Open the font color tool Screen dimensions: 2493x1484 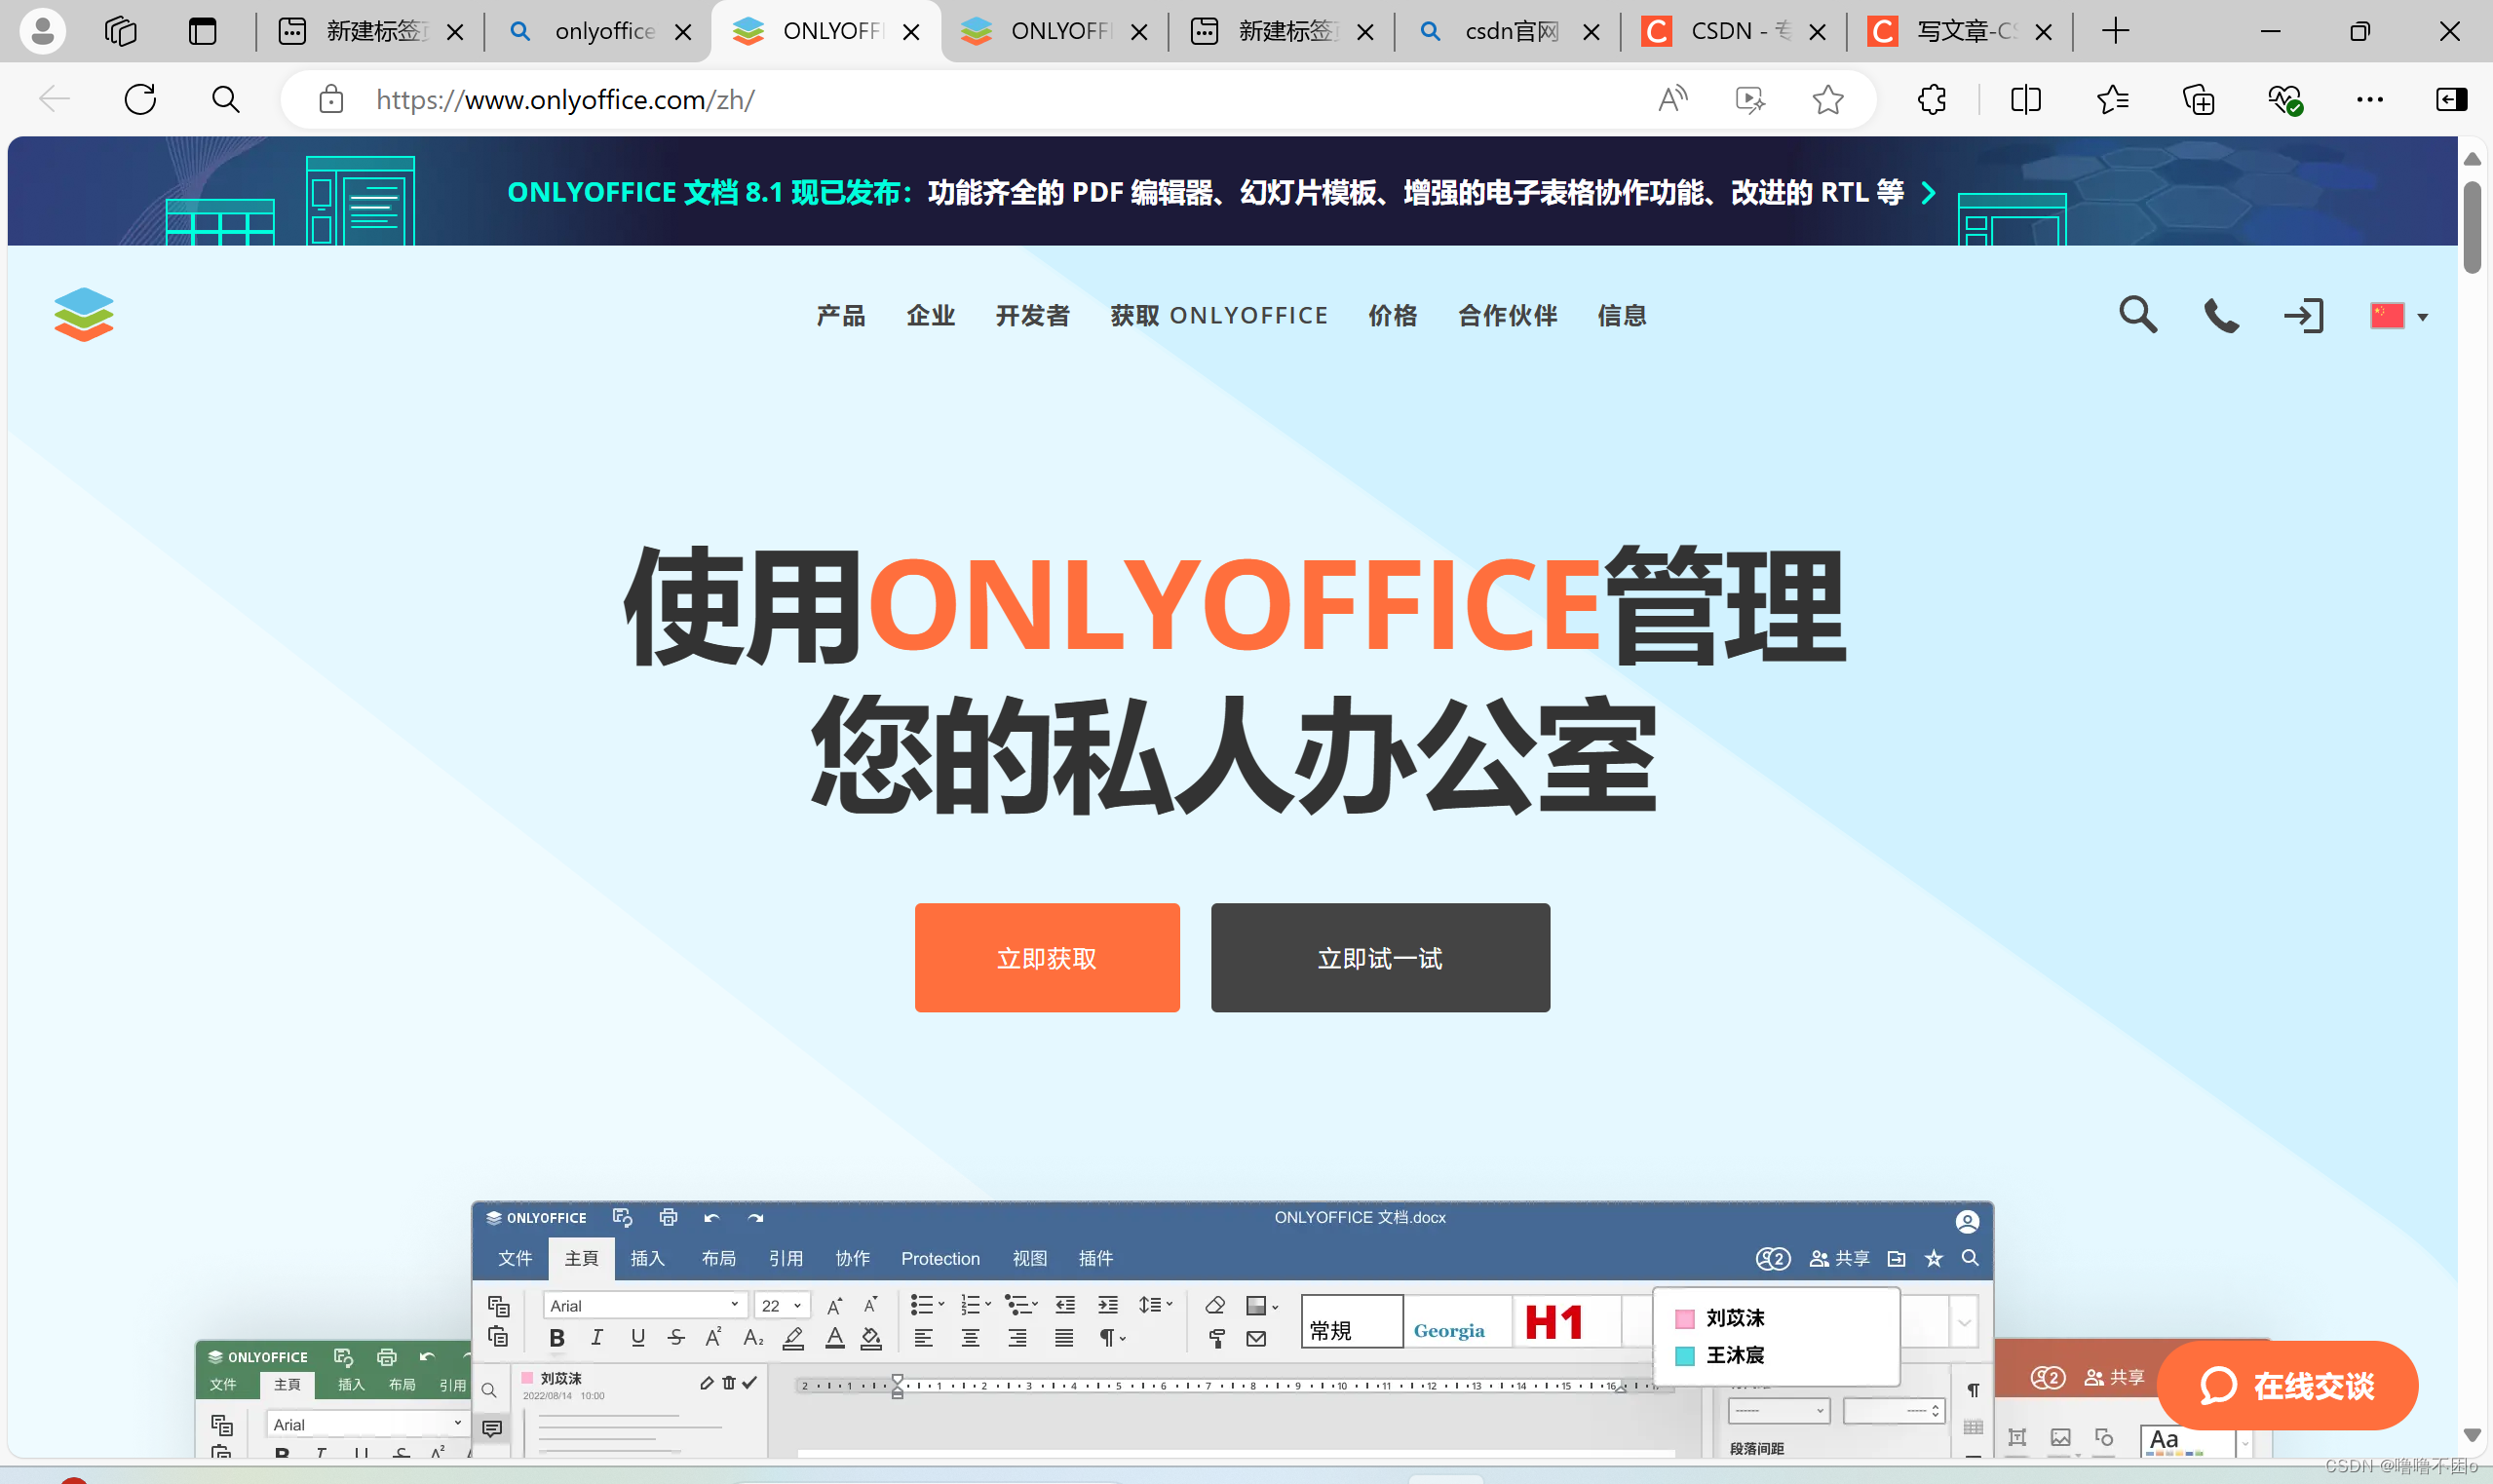(x=836, y=1339)
